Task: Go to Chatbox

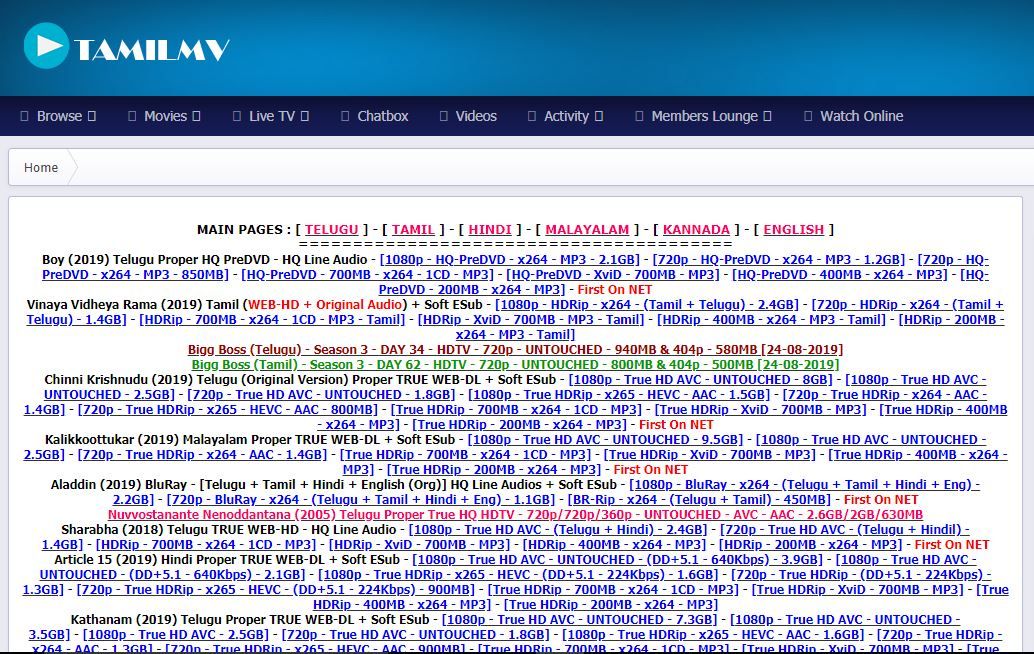Action: coord(375,116)
